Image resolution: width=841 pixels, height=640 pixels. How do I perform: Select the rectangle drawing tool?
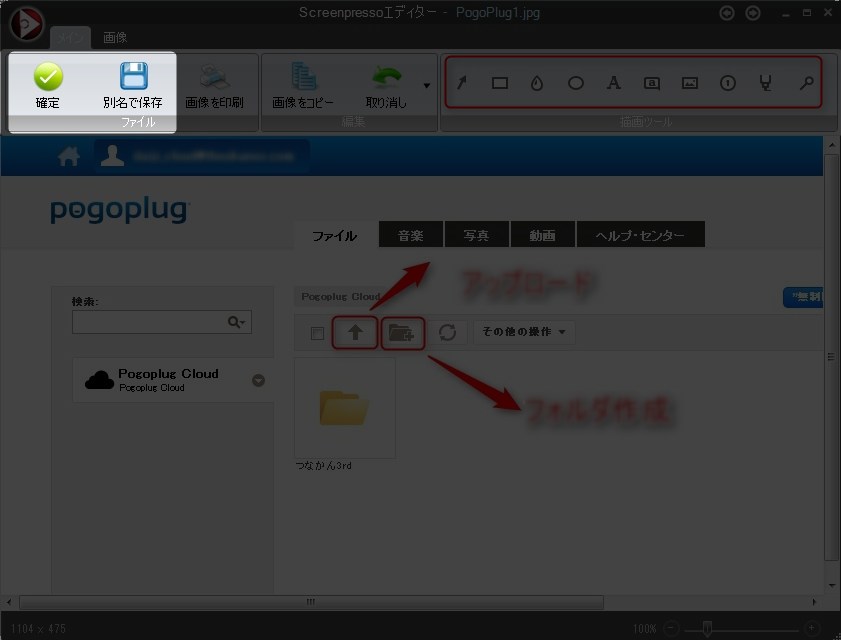pos(500,83)
